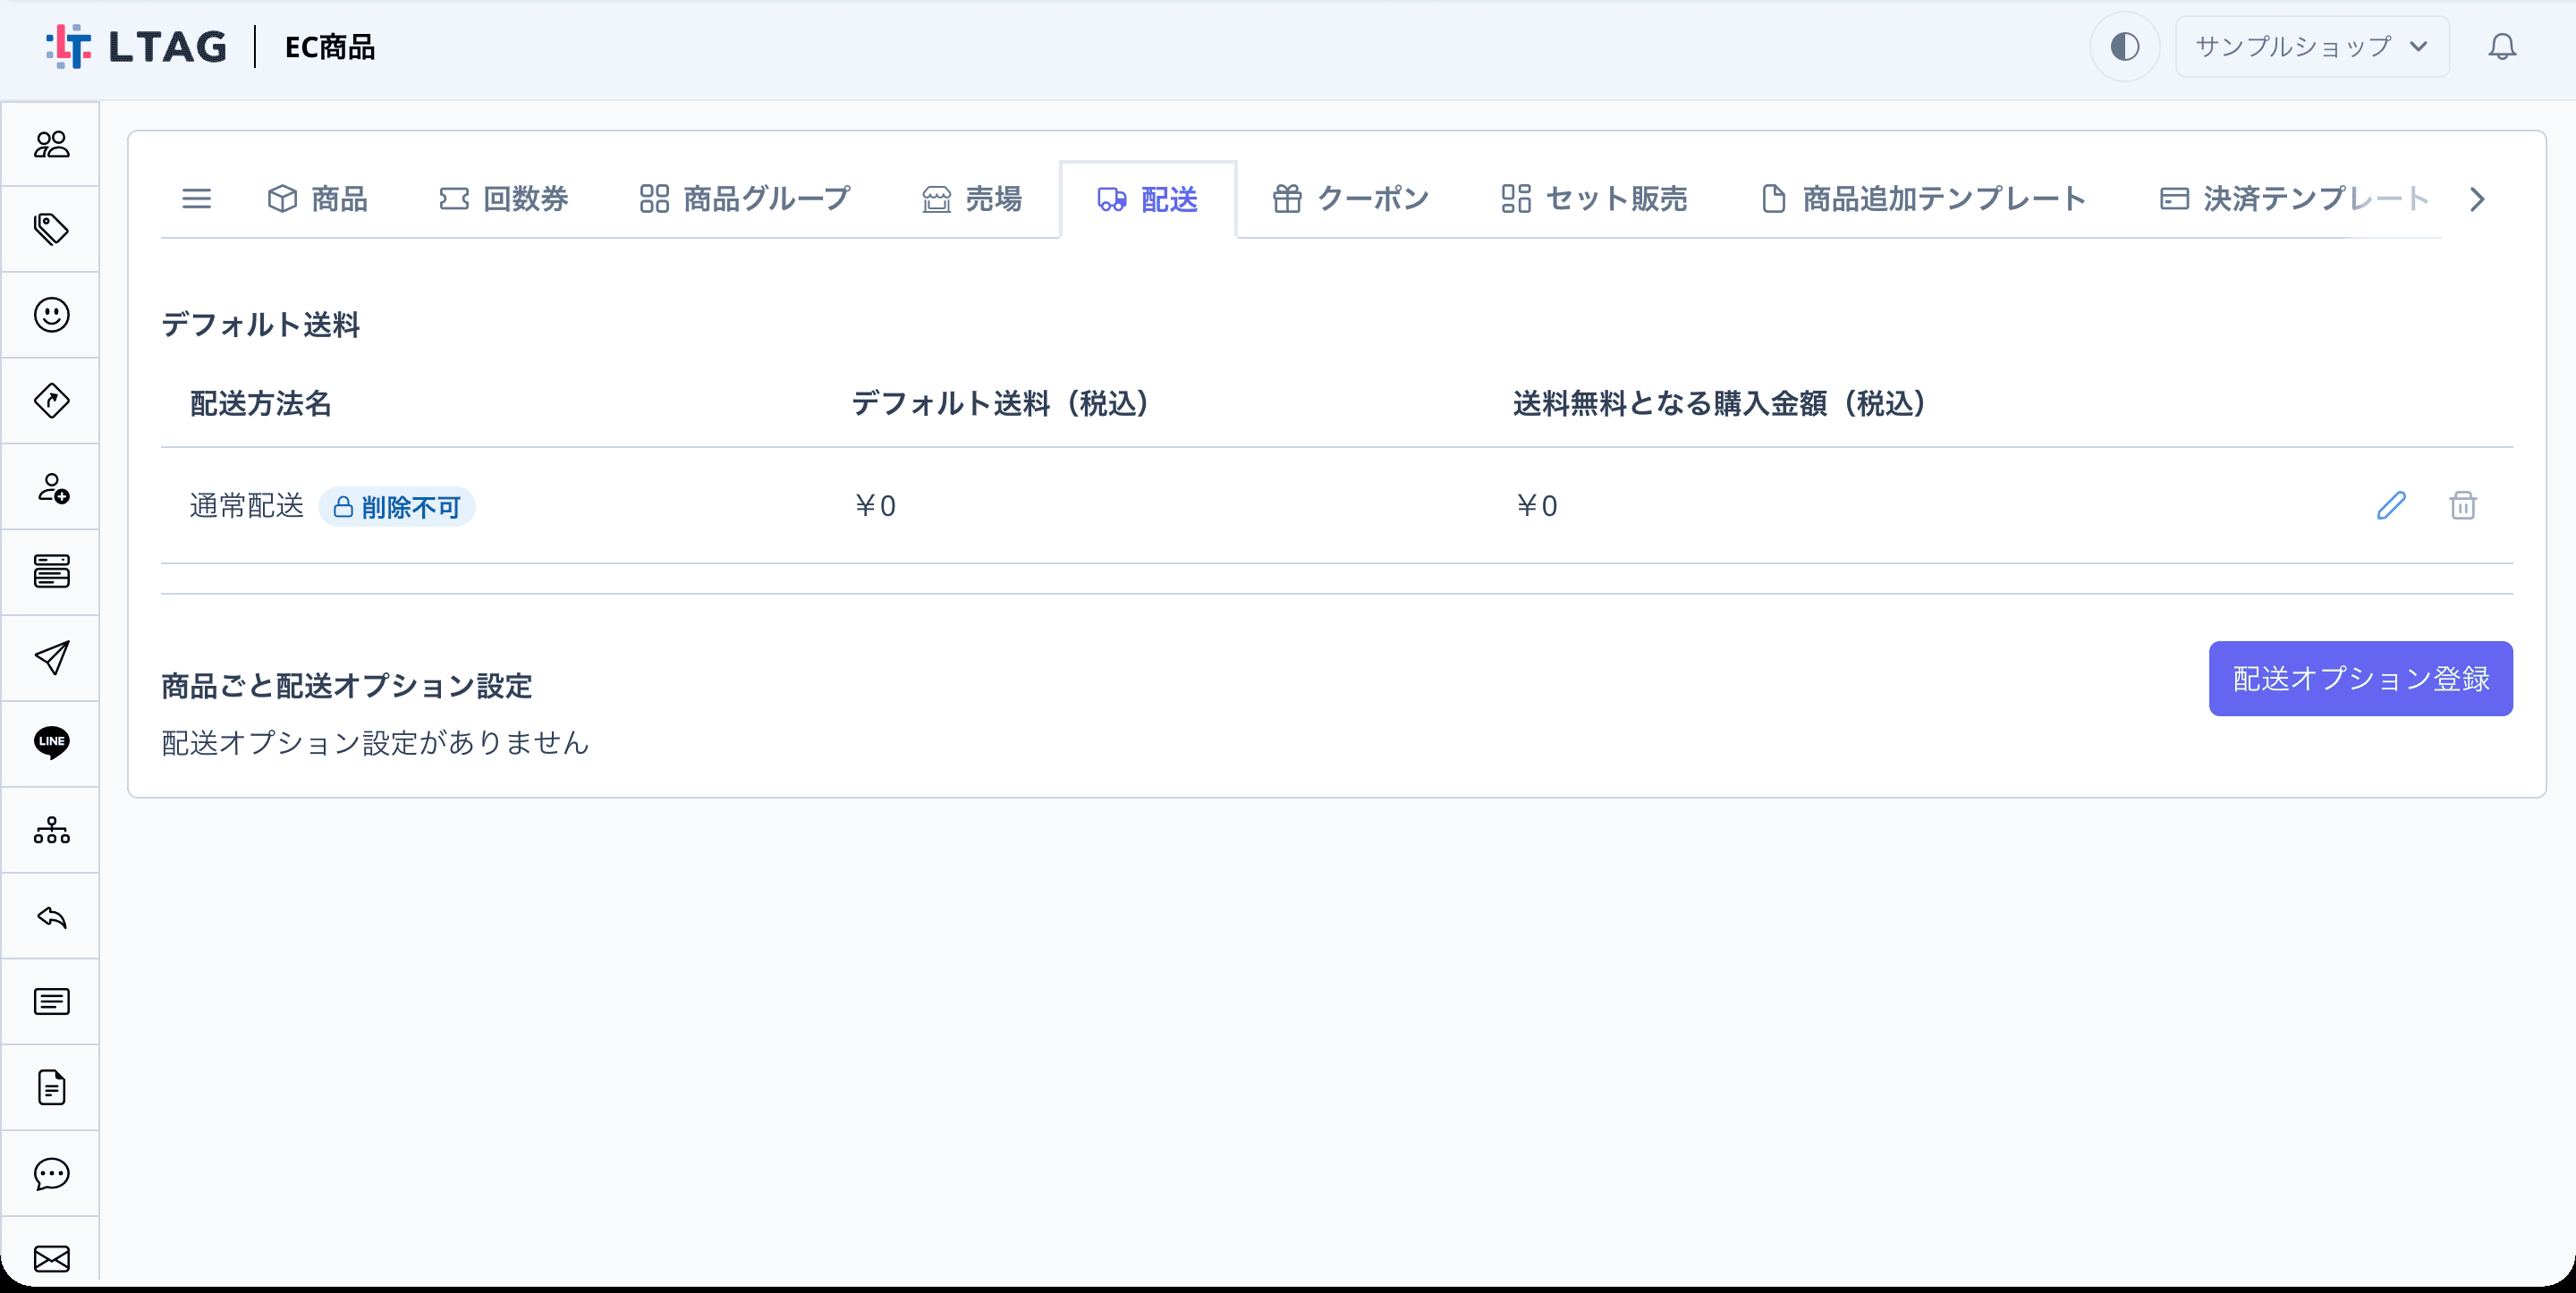Switch to the 商品 tab

[x=318, y=199]
